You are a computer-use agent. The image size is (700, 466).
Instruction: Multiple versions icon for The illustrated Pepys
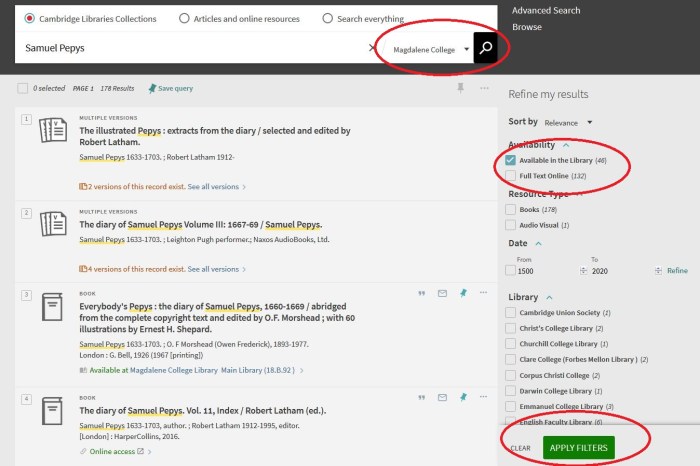pos(53,130)
